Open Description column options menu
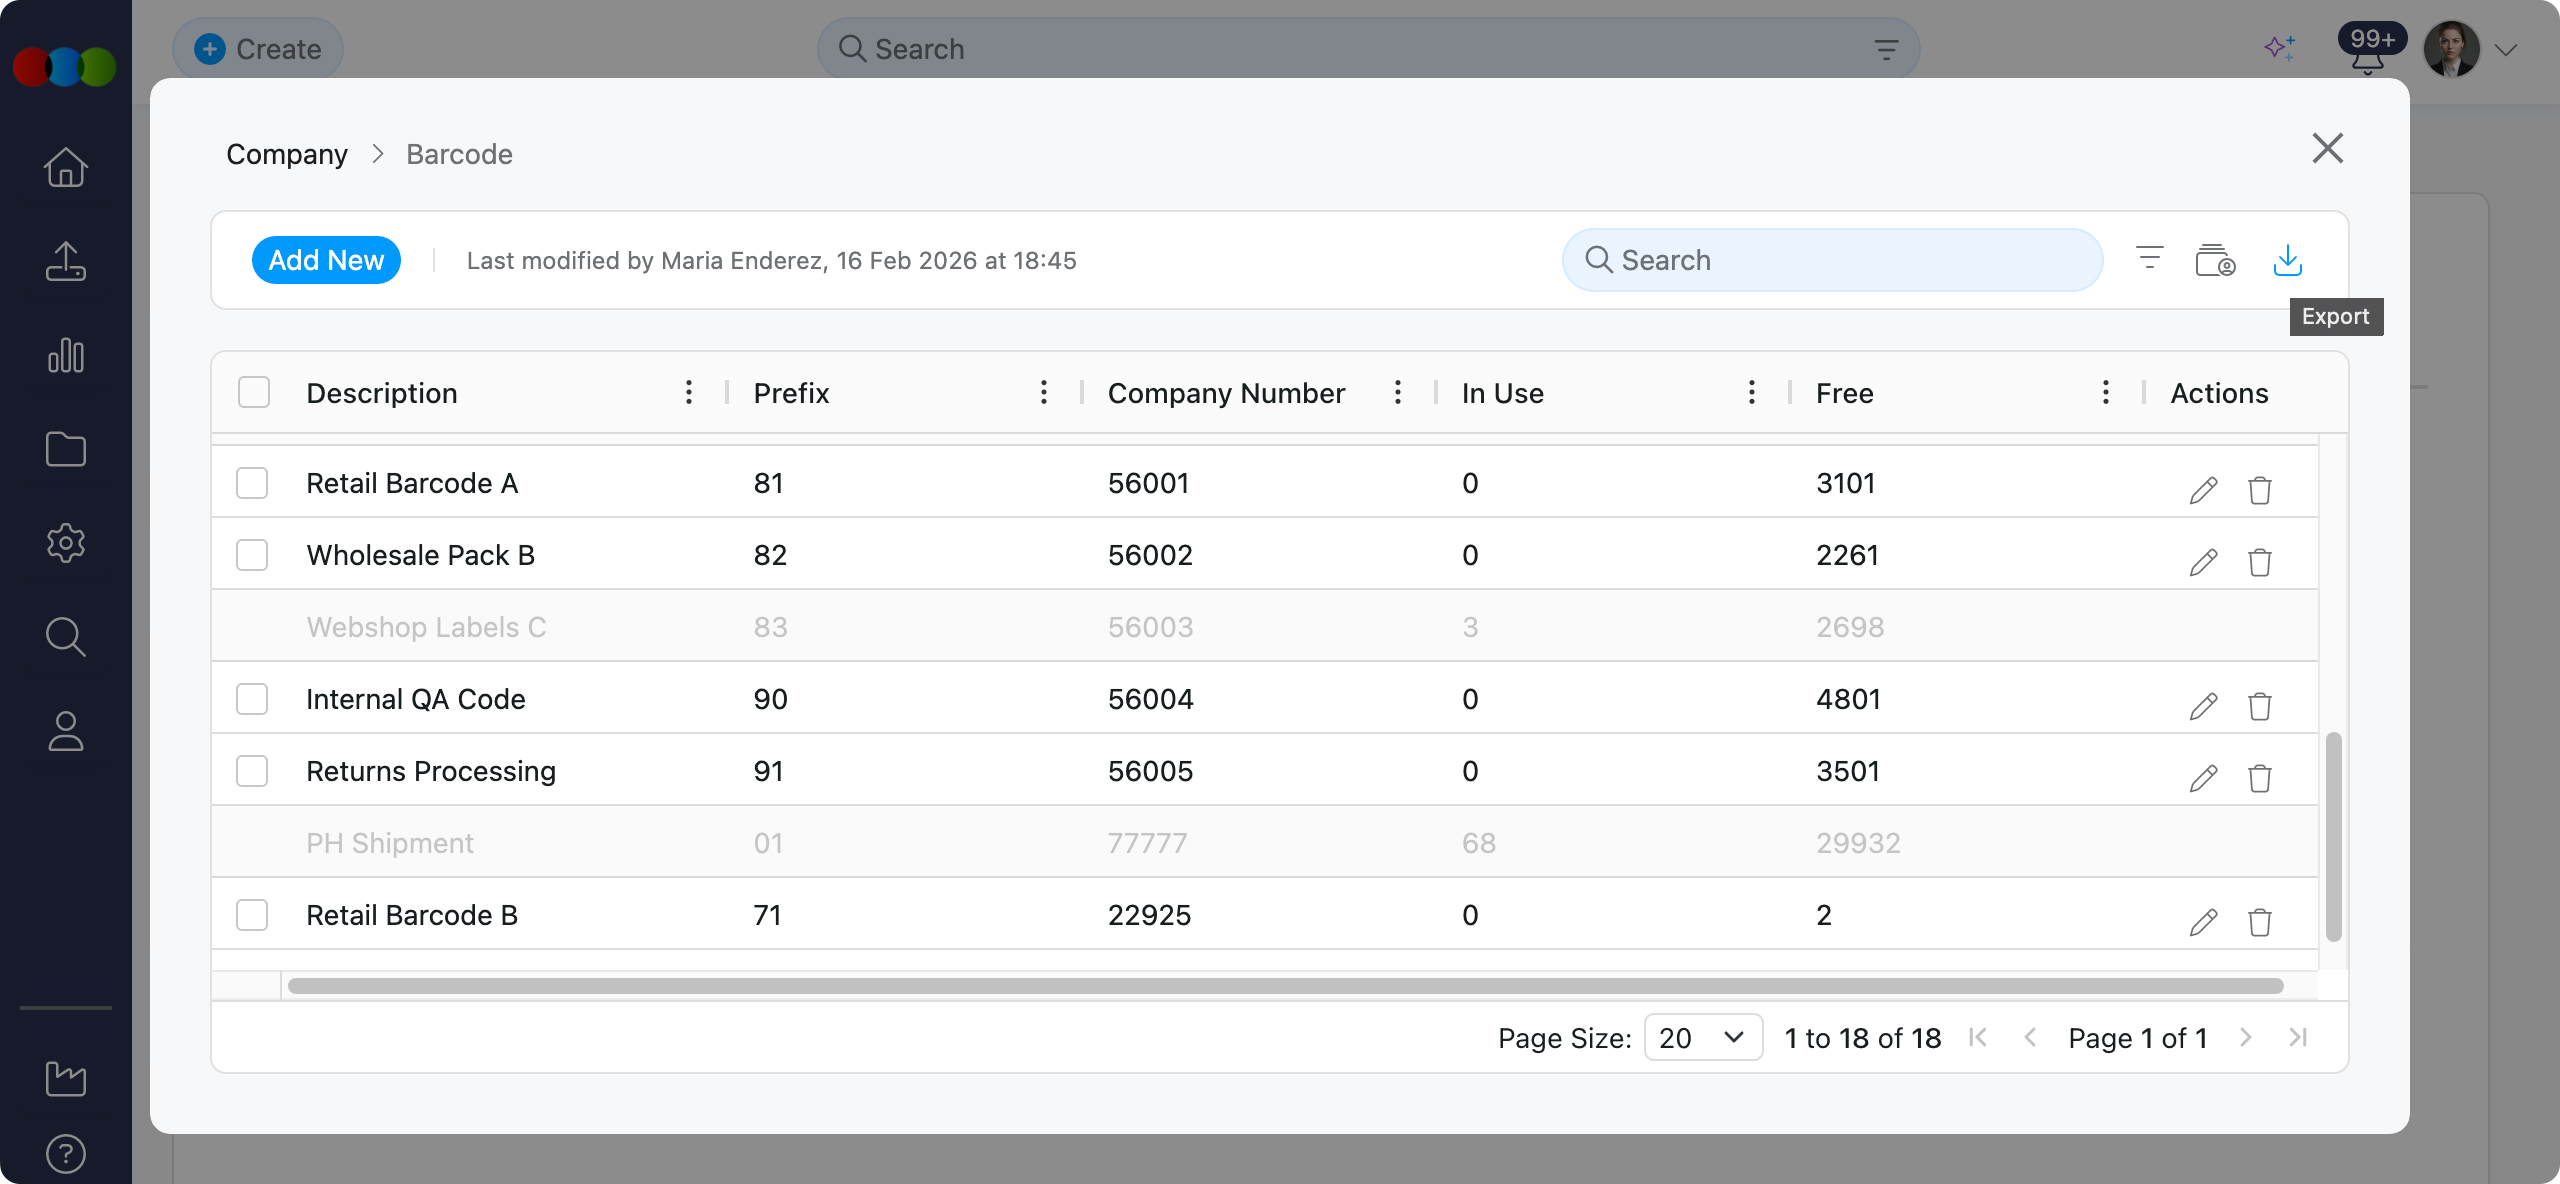 coord(689,392)
